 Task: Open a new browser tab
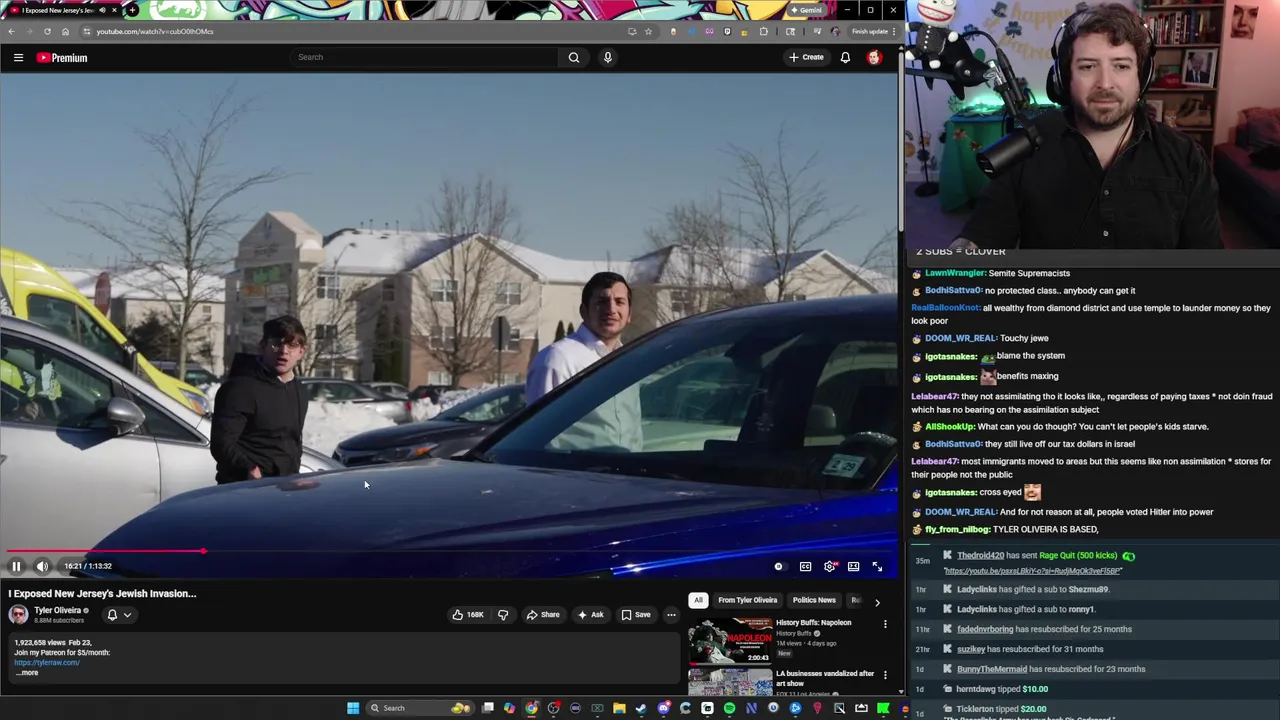pos(132,10)
